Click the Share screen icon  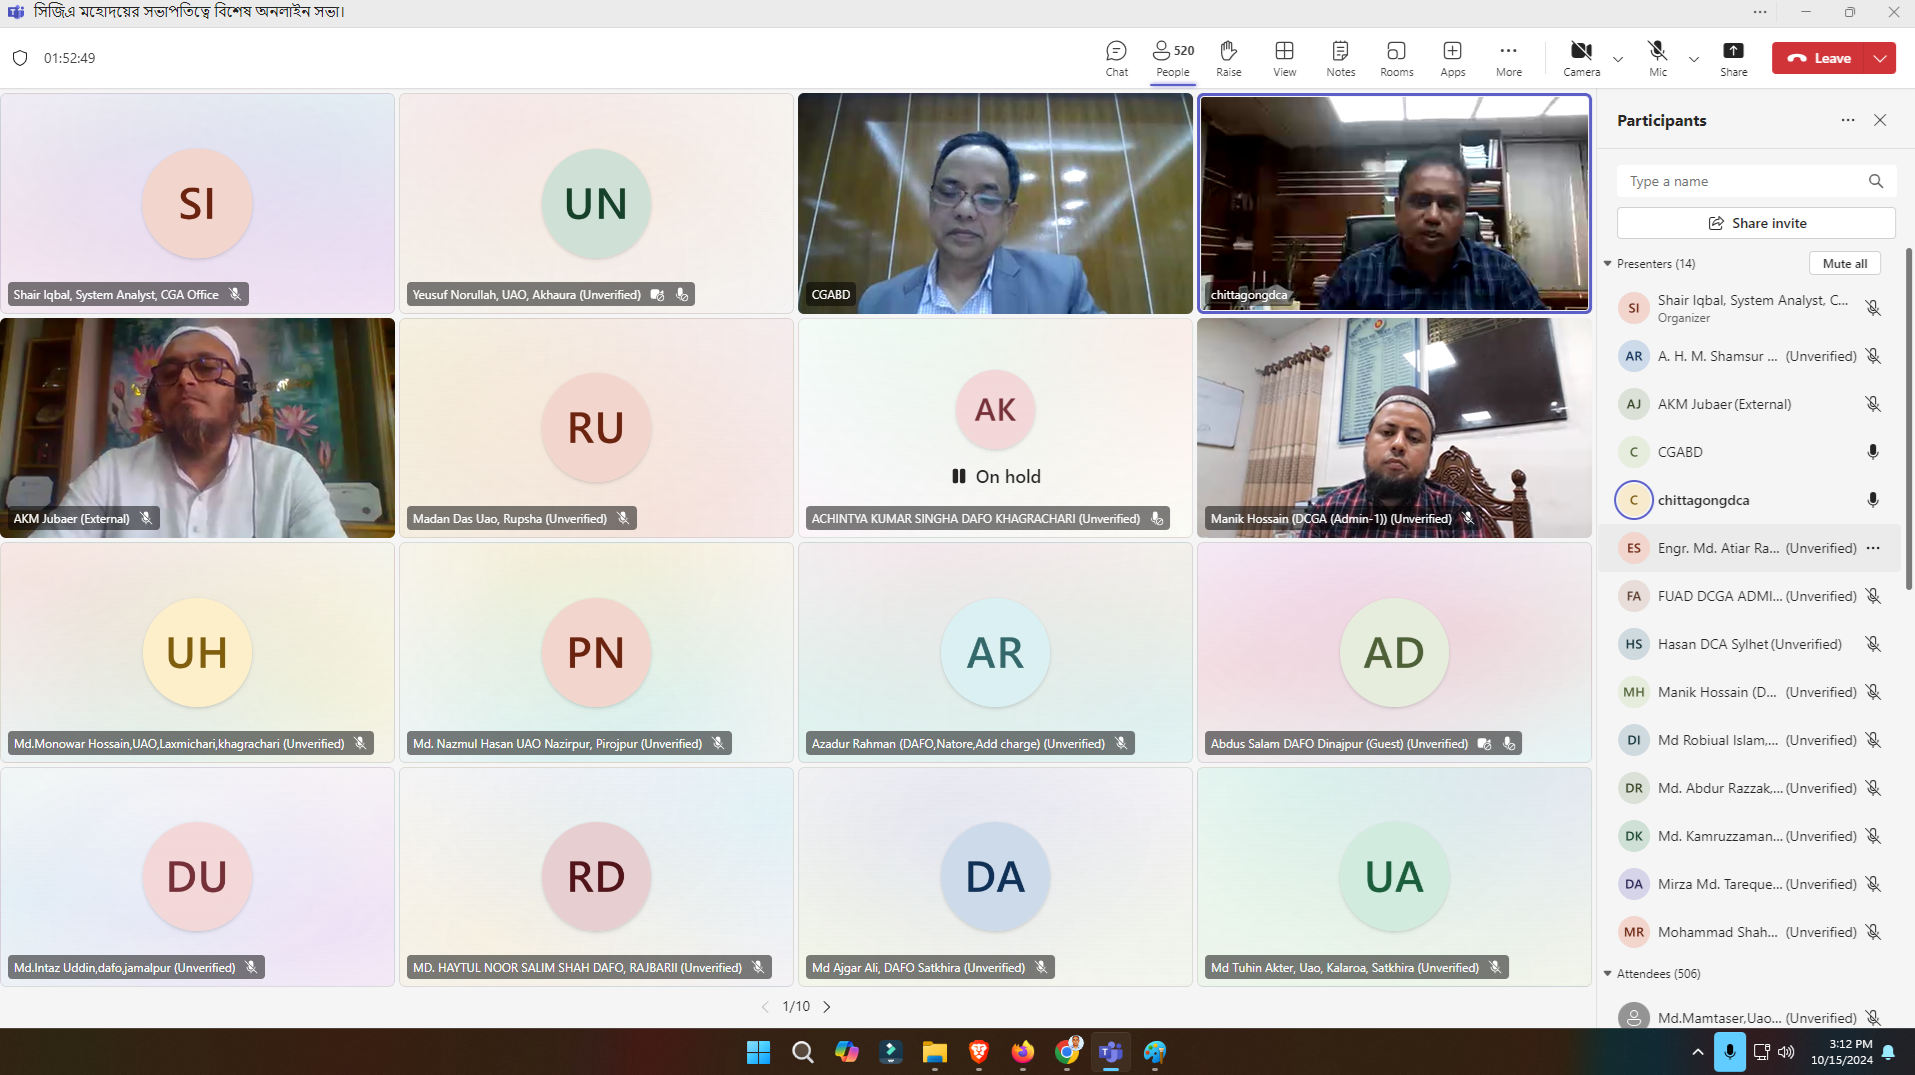pos(1733,58)
